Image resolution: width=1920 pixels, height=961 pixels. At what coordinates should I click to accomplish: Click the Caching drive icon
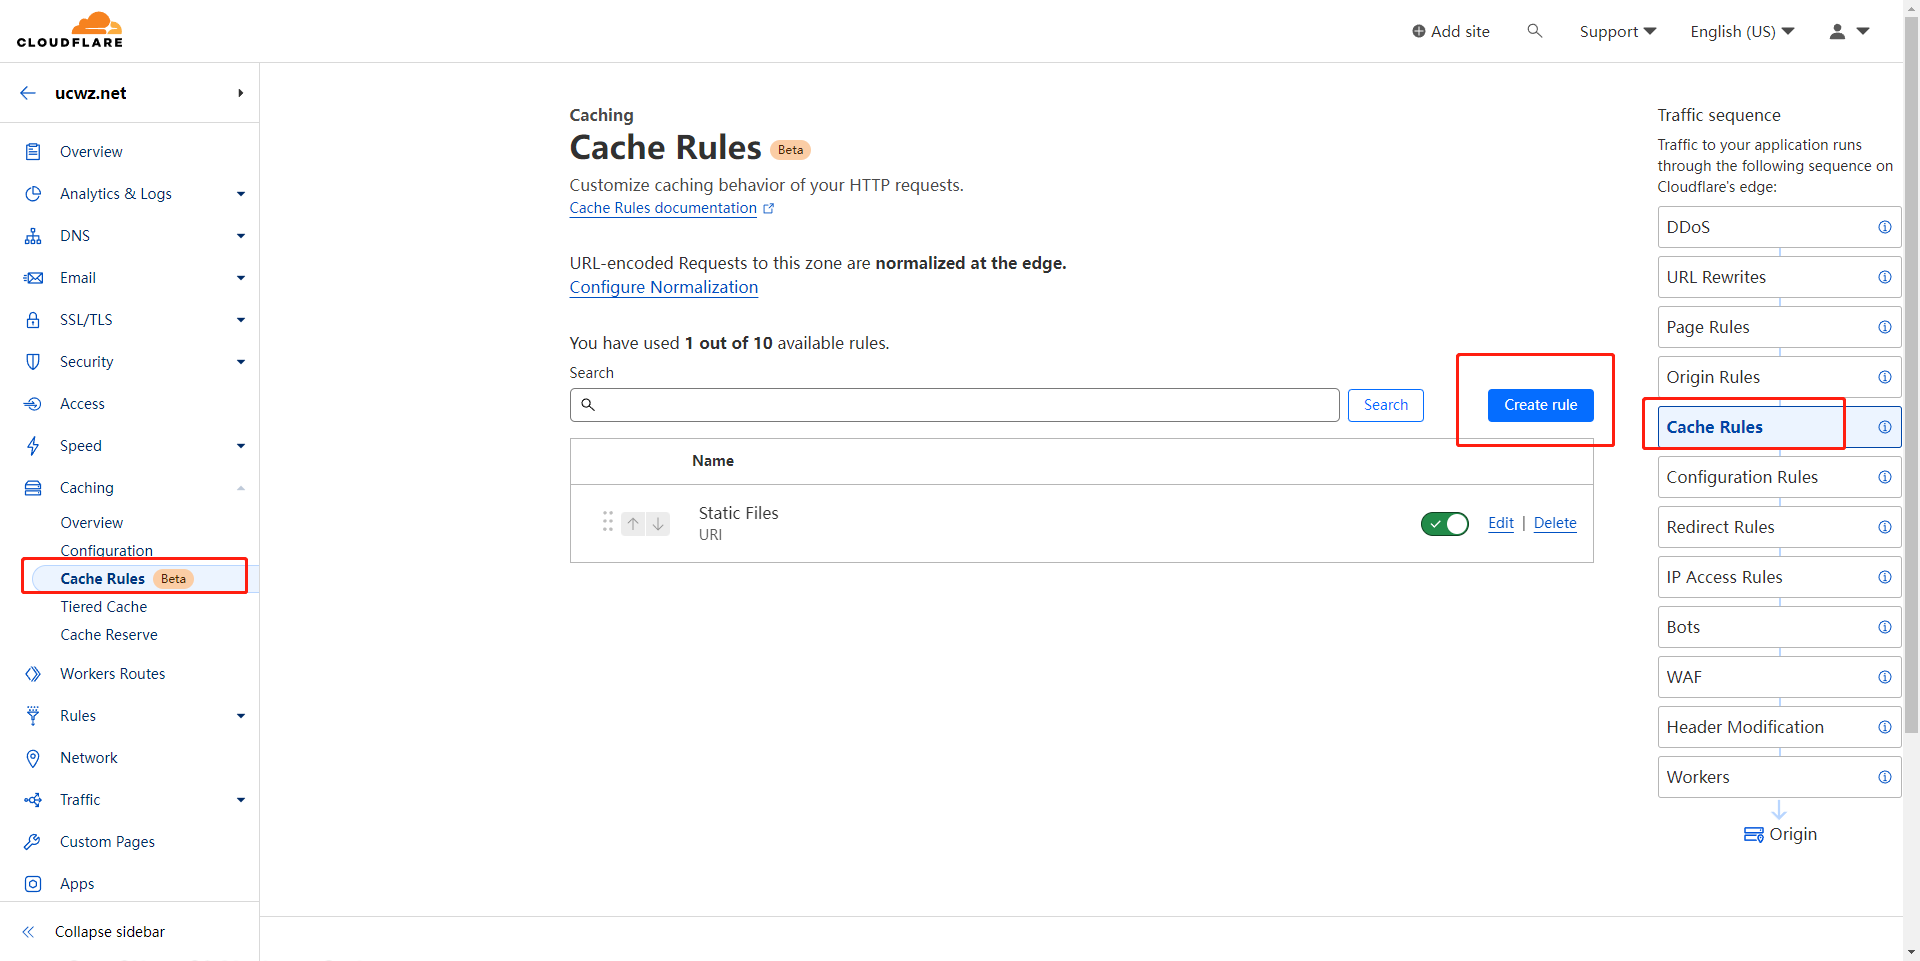pos(33,488)
